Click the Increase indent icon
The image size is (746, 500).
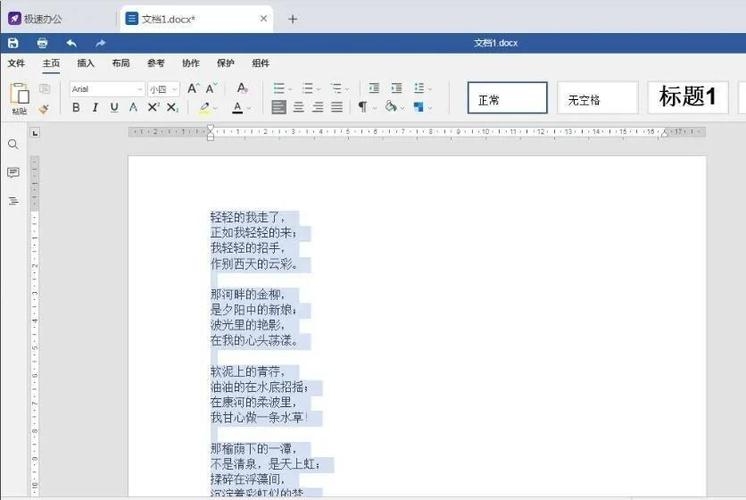396,88
